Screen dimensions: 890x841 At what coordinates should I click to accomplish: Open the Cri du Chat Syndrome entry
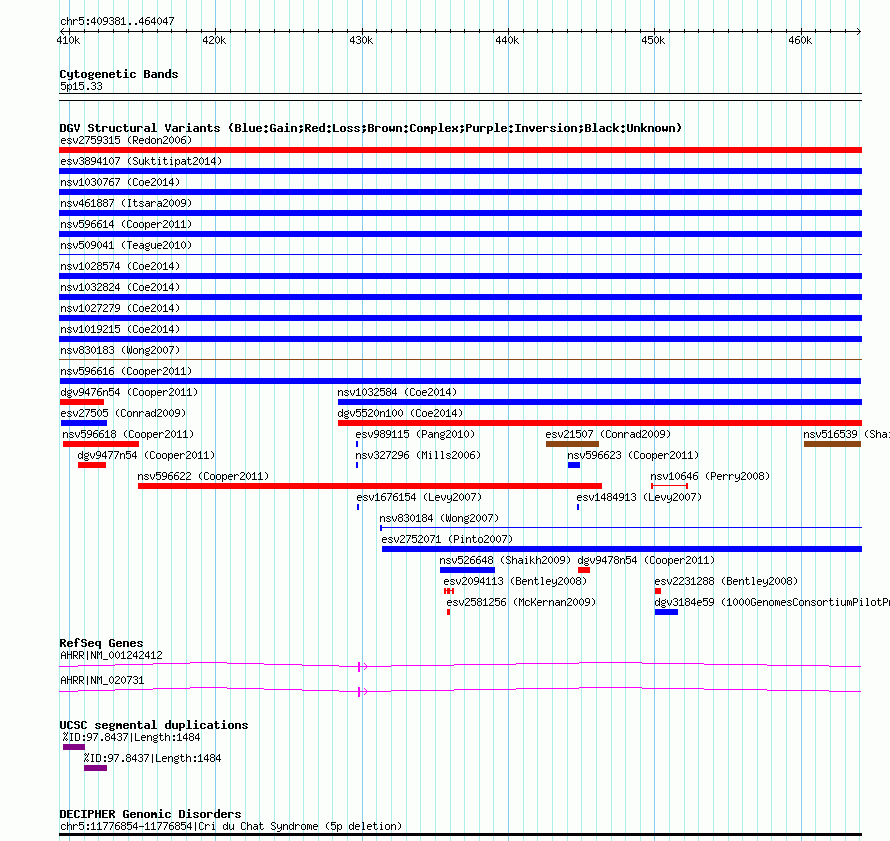[231, 826]
